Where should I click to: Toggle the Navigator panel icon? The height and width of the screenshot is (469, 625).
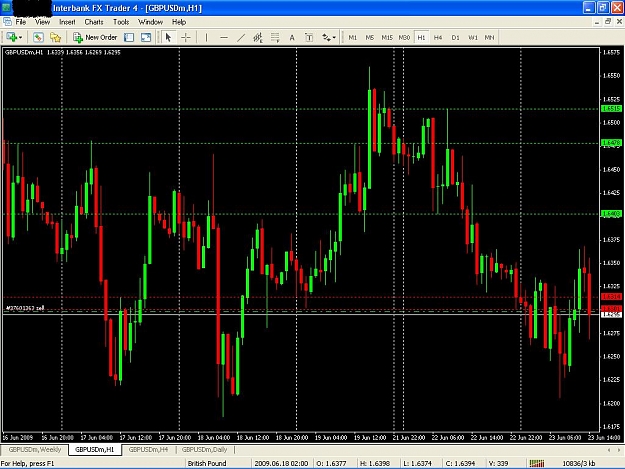click(x=129, y=37)
